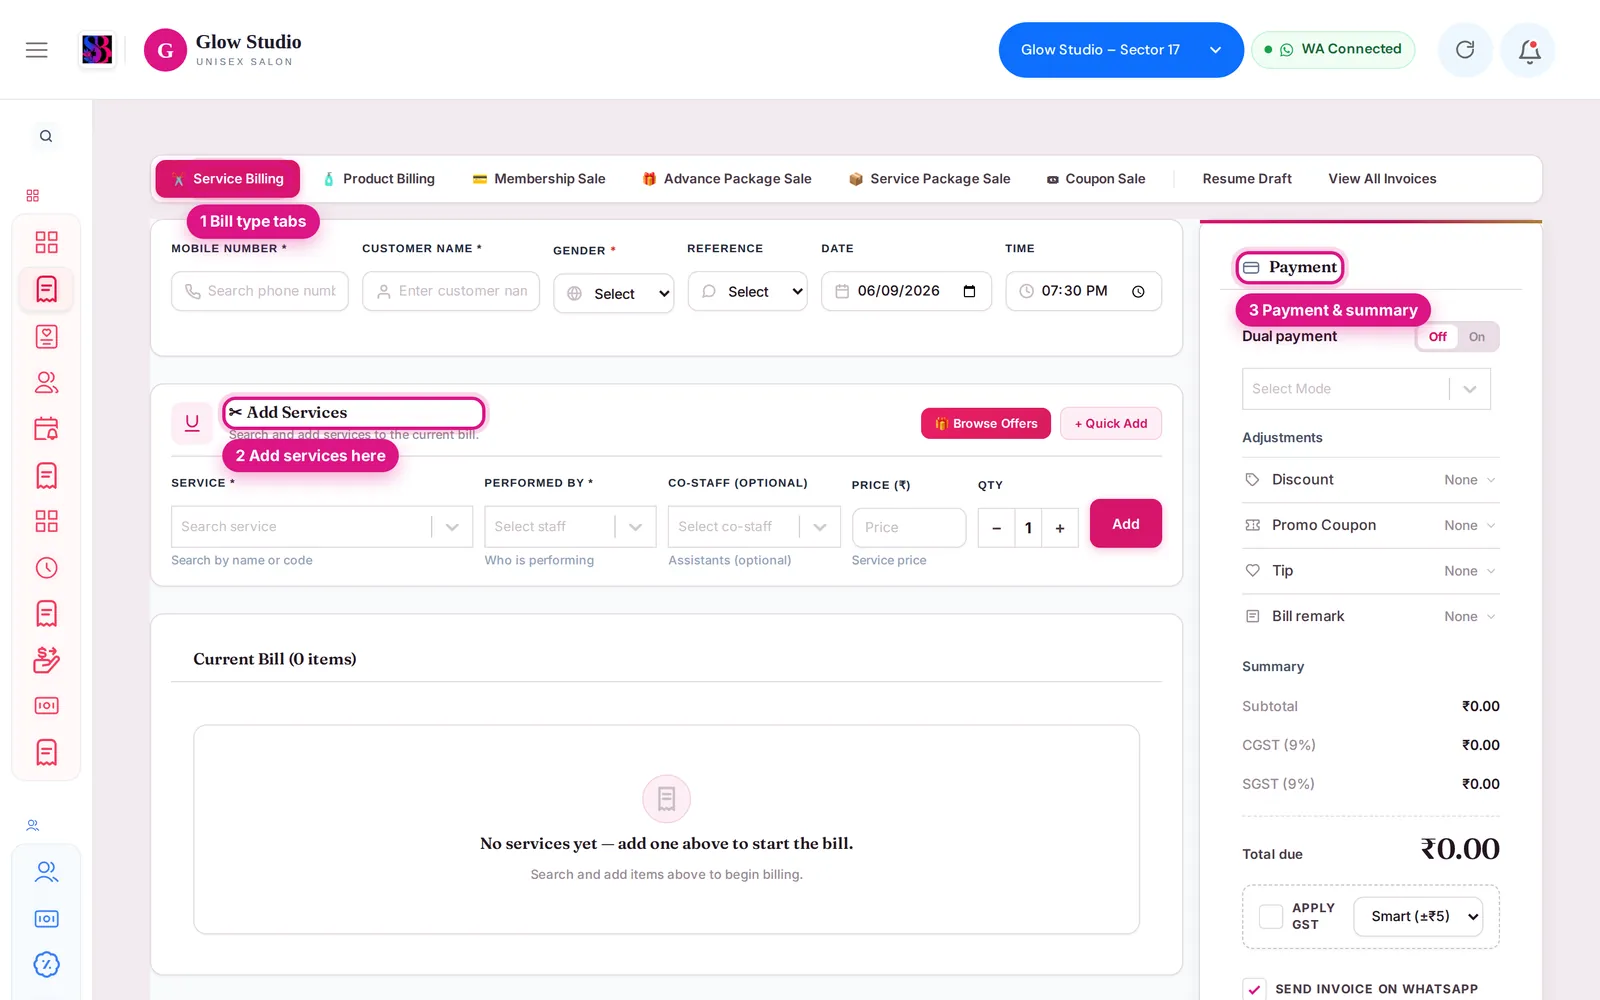Click the pink Add button
Viewport: 1600px width, 1000px height.
1126,524
